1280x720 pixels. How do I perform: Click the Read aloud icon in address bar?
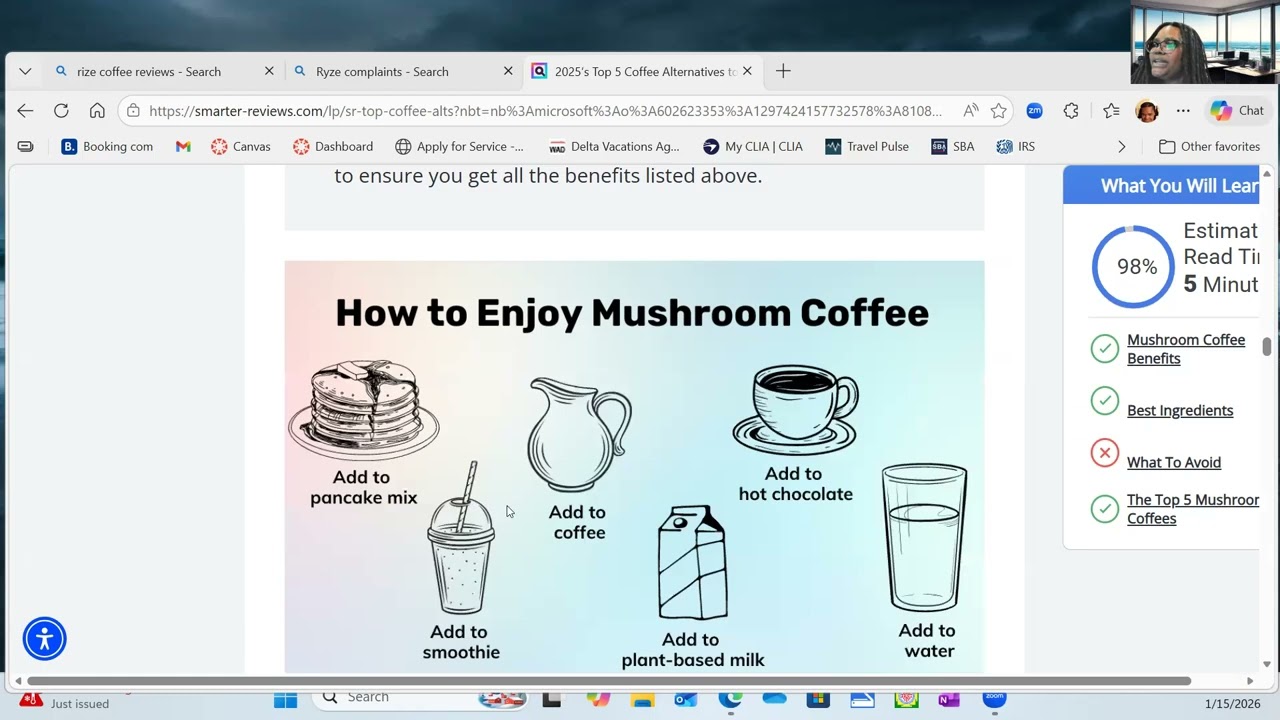click(970, 111)
